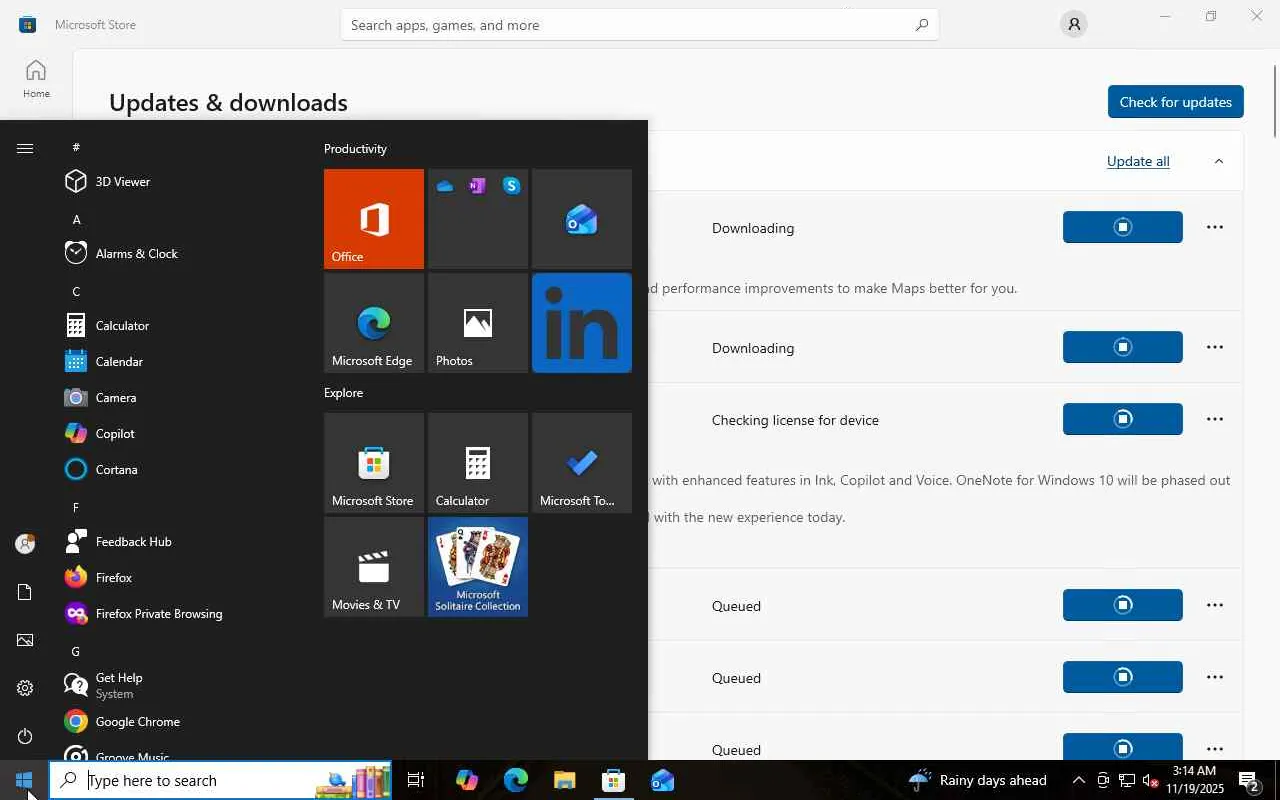1280x800 pixels.
Task: Click the Windows Start button
Action: click(24, 780)
